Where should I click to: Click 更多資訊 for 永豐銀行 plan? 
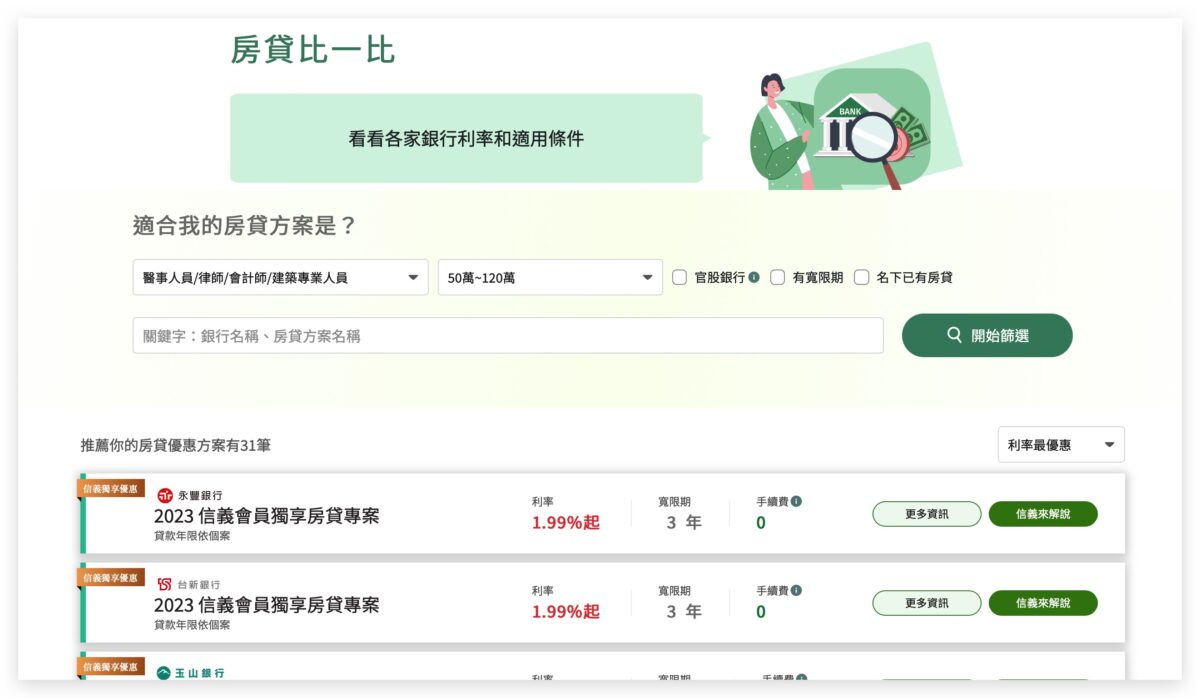(x=927, y=514)
